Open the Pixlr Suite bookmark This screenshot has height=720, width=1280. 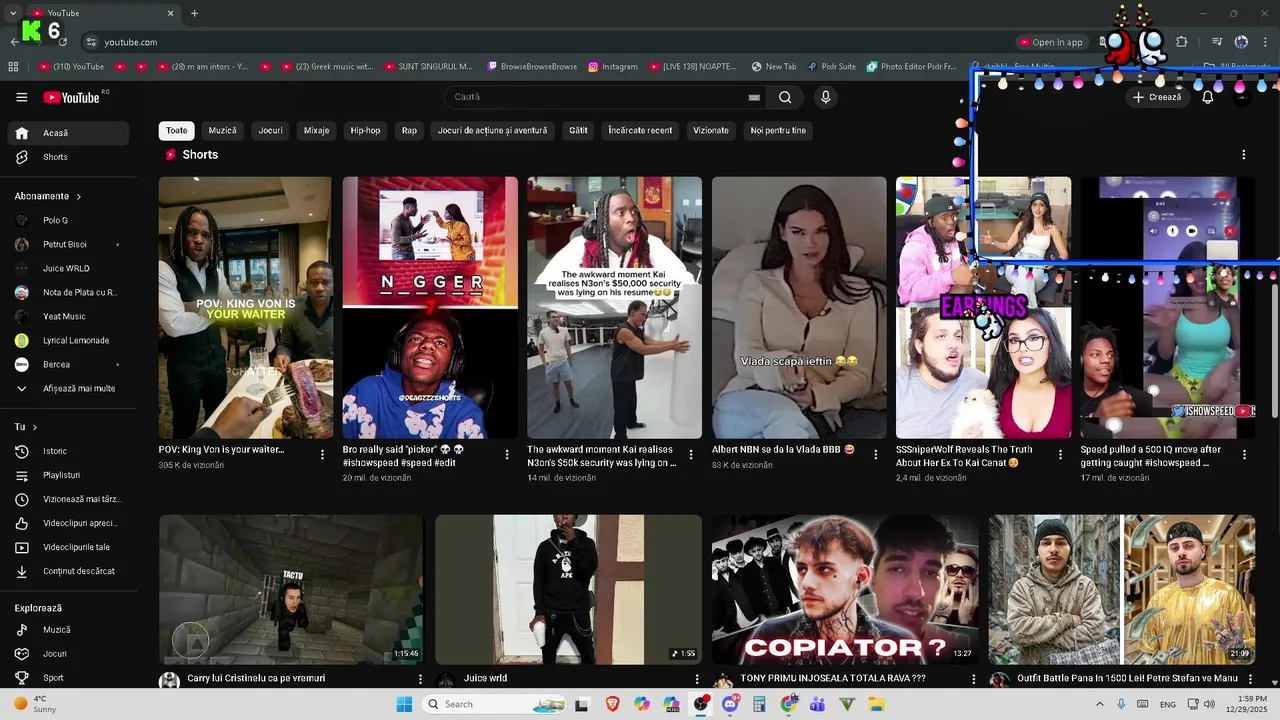click(831, 67)
